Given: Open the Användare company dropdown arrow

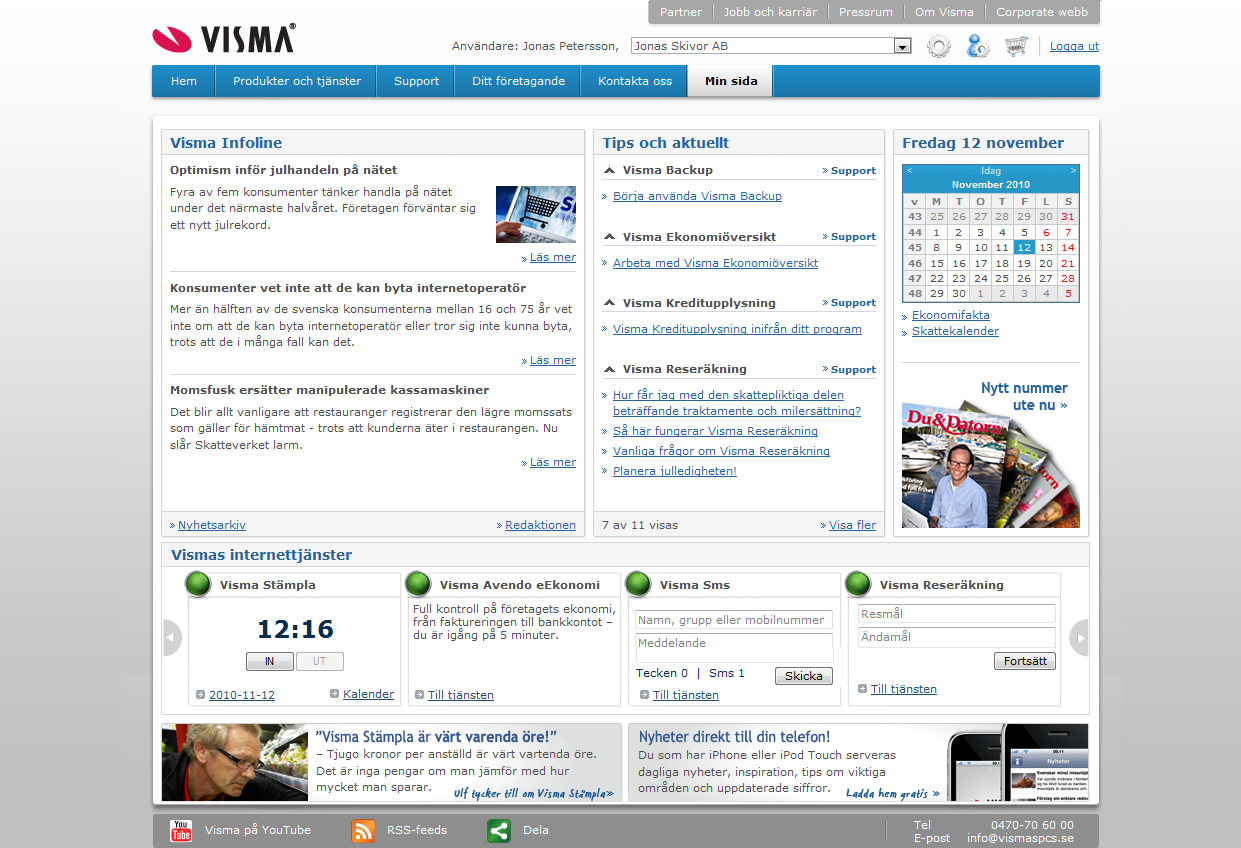Looking at the screenshot, I should click(903, 46).
